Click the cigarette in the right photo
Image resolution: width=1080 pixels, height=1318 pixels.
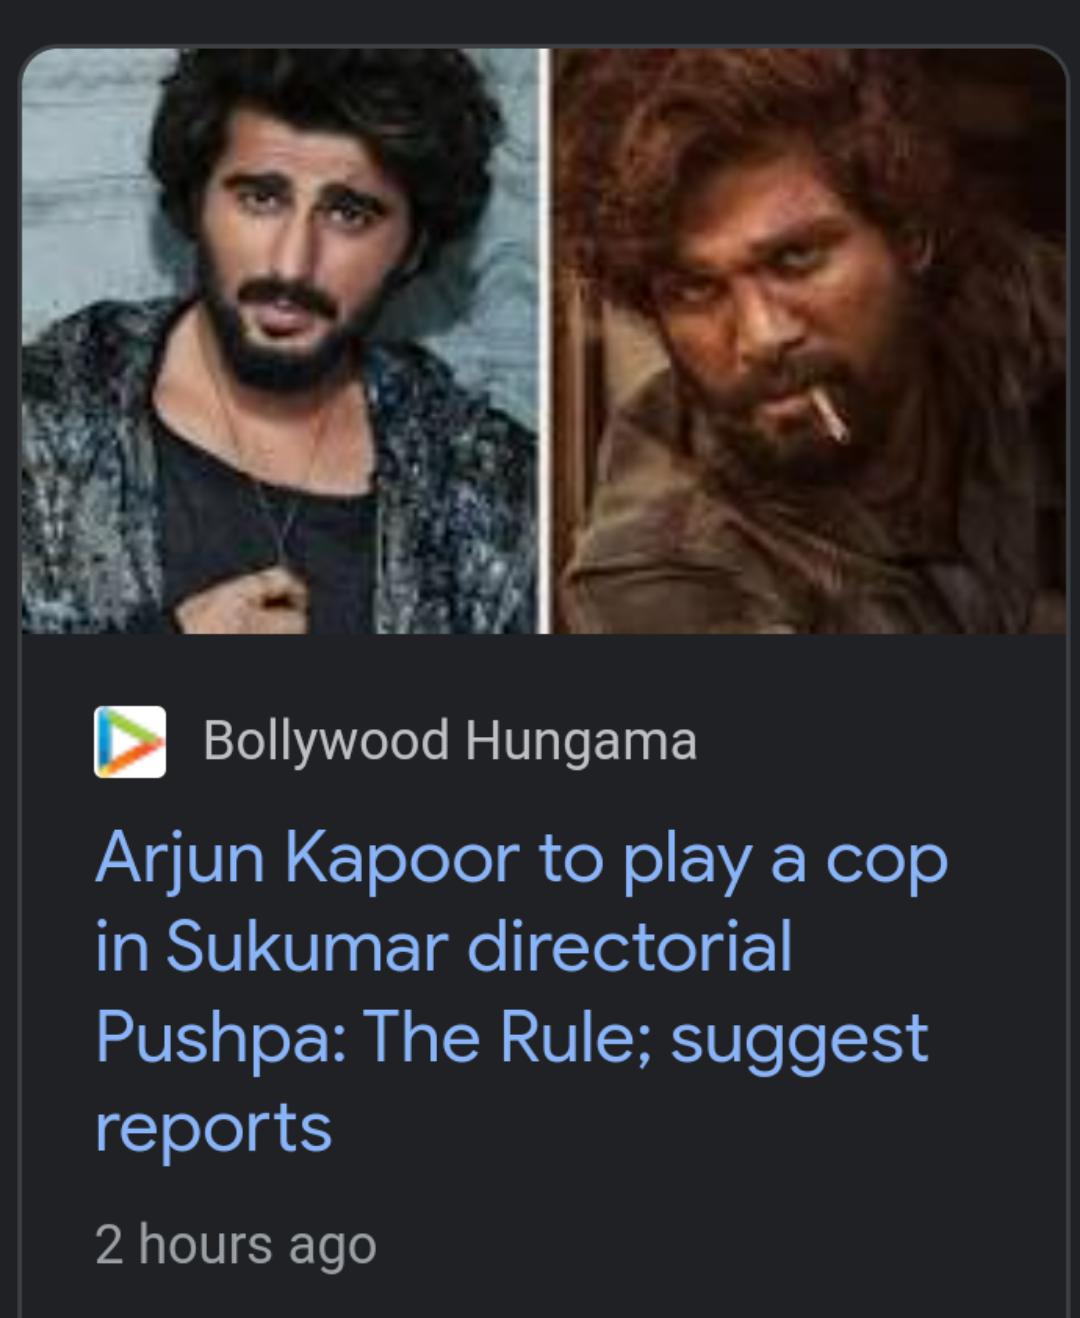pos(827,415)
